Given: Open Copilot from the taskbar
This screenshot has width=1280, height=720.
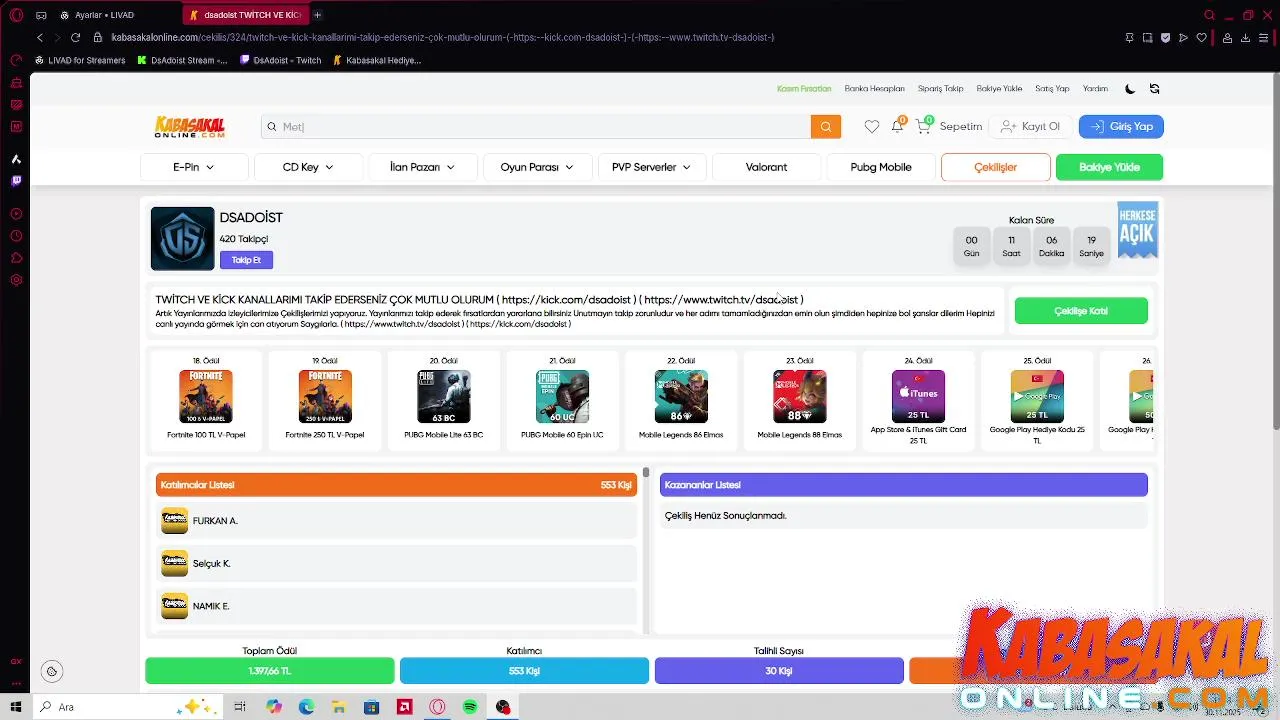Looking at the screenshot, I should (x=274, y=707).
